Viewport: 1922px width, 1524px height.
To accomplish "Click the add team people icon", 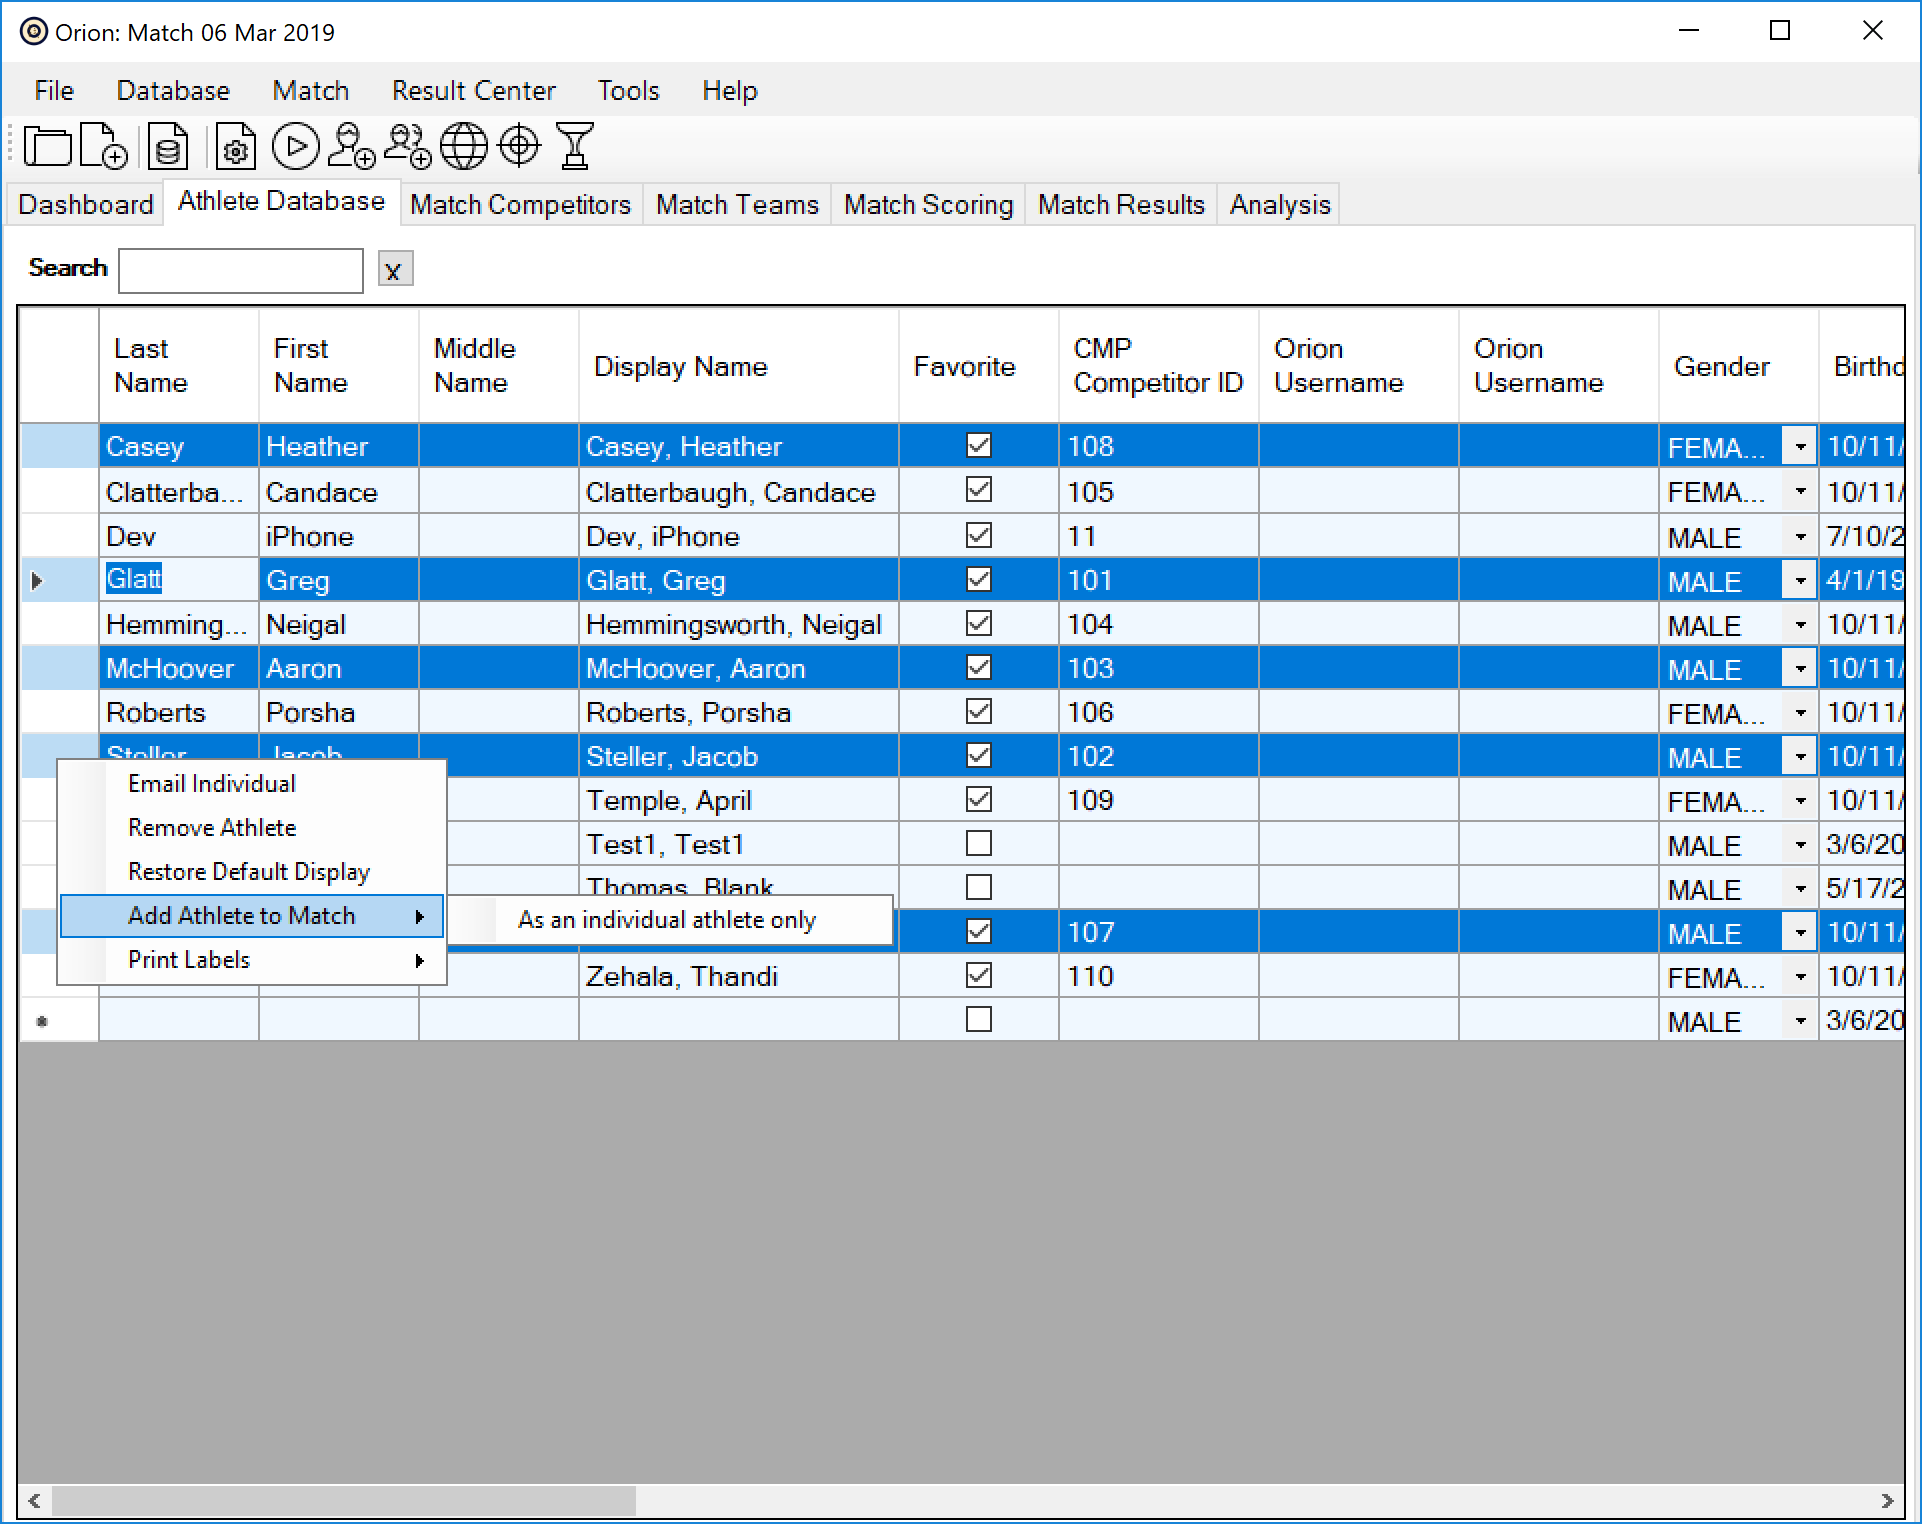I will pos(408,147).
